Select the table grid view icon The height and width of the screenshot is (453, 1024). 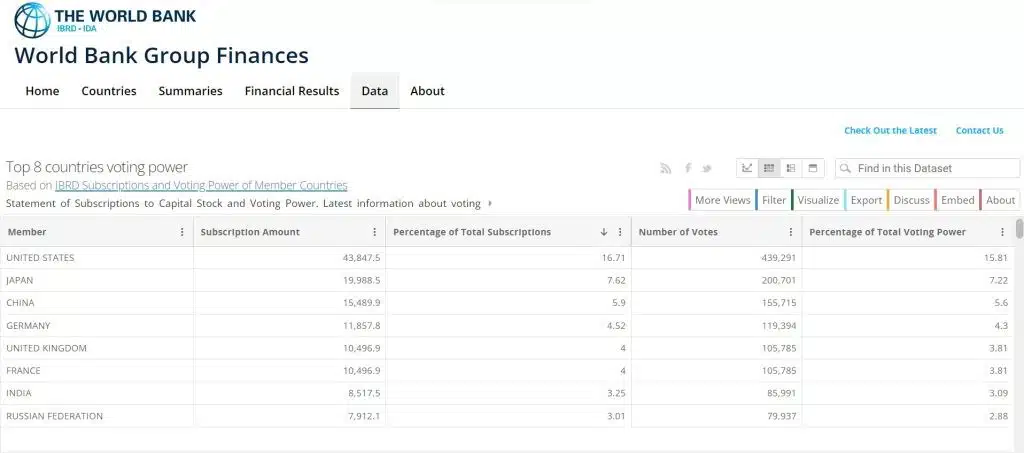click(769, 168)
